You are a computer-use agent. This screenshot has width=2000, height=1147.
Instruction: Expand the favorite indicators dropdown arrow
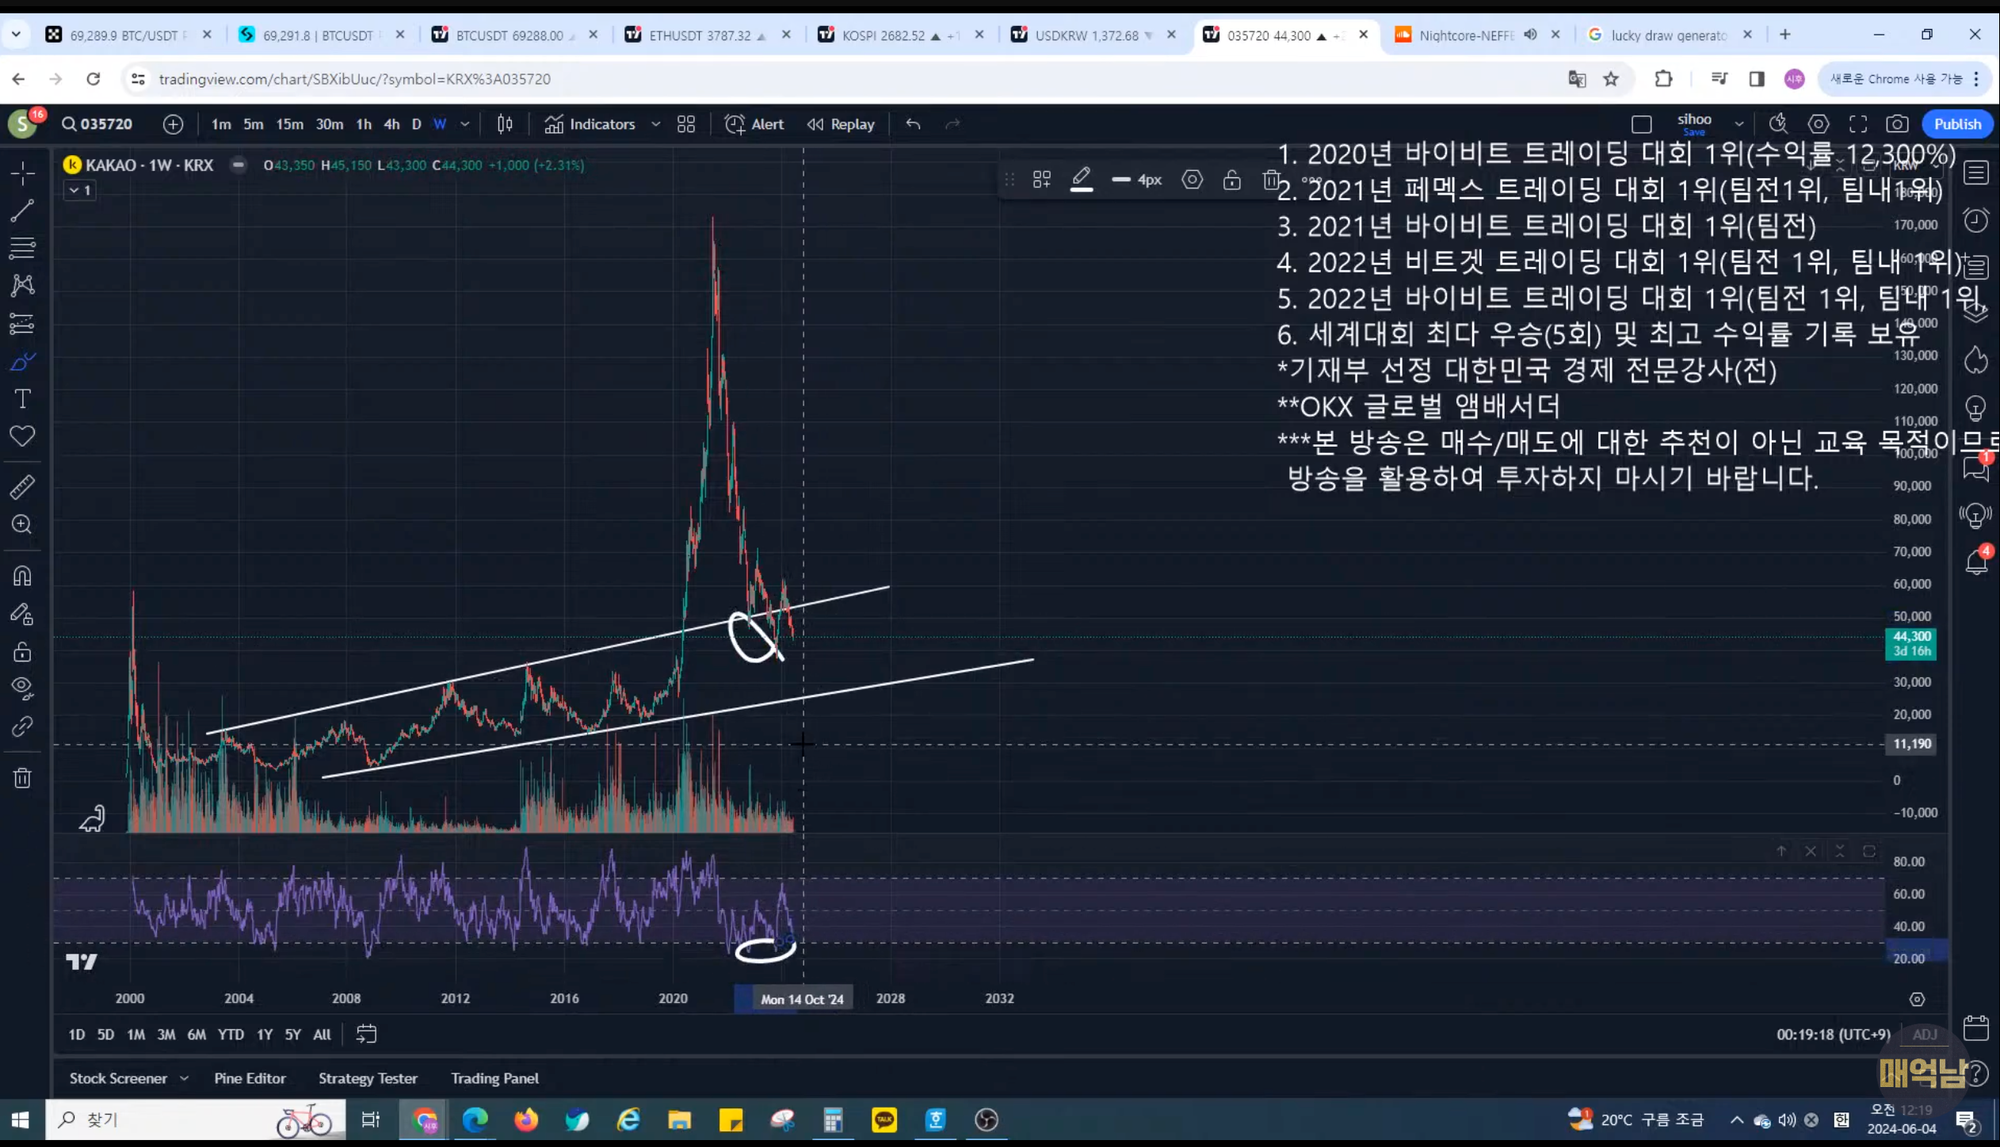click(656, 124)
